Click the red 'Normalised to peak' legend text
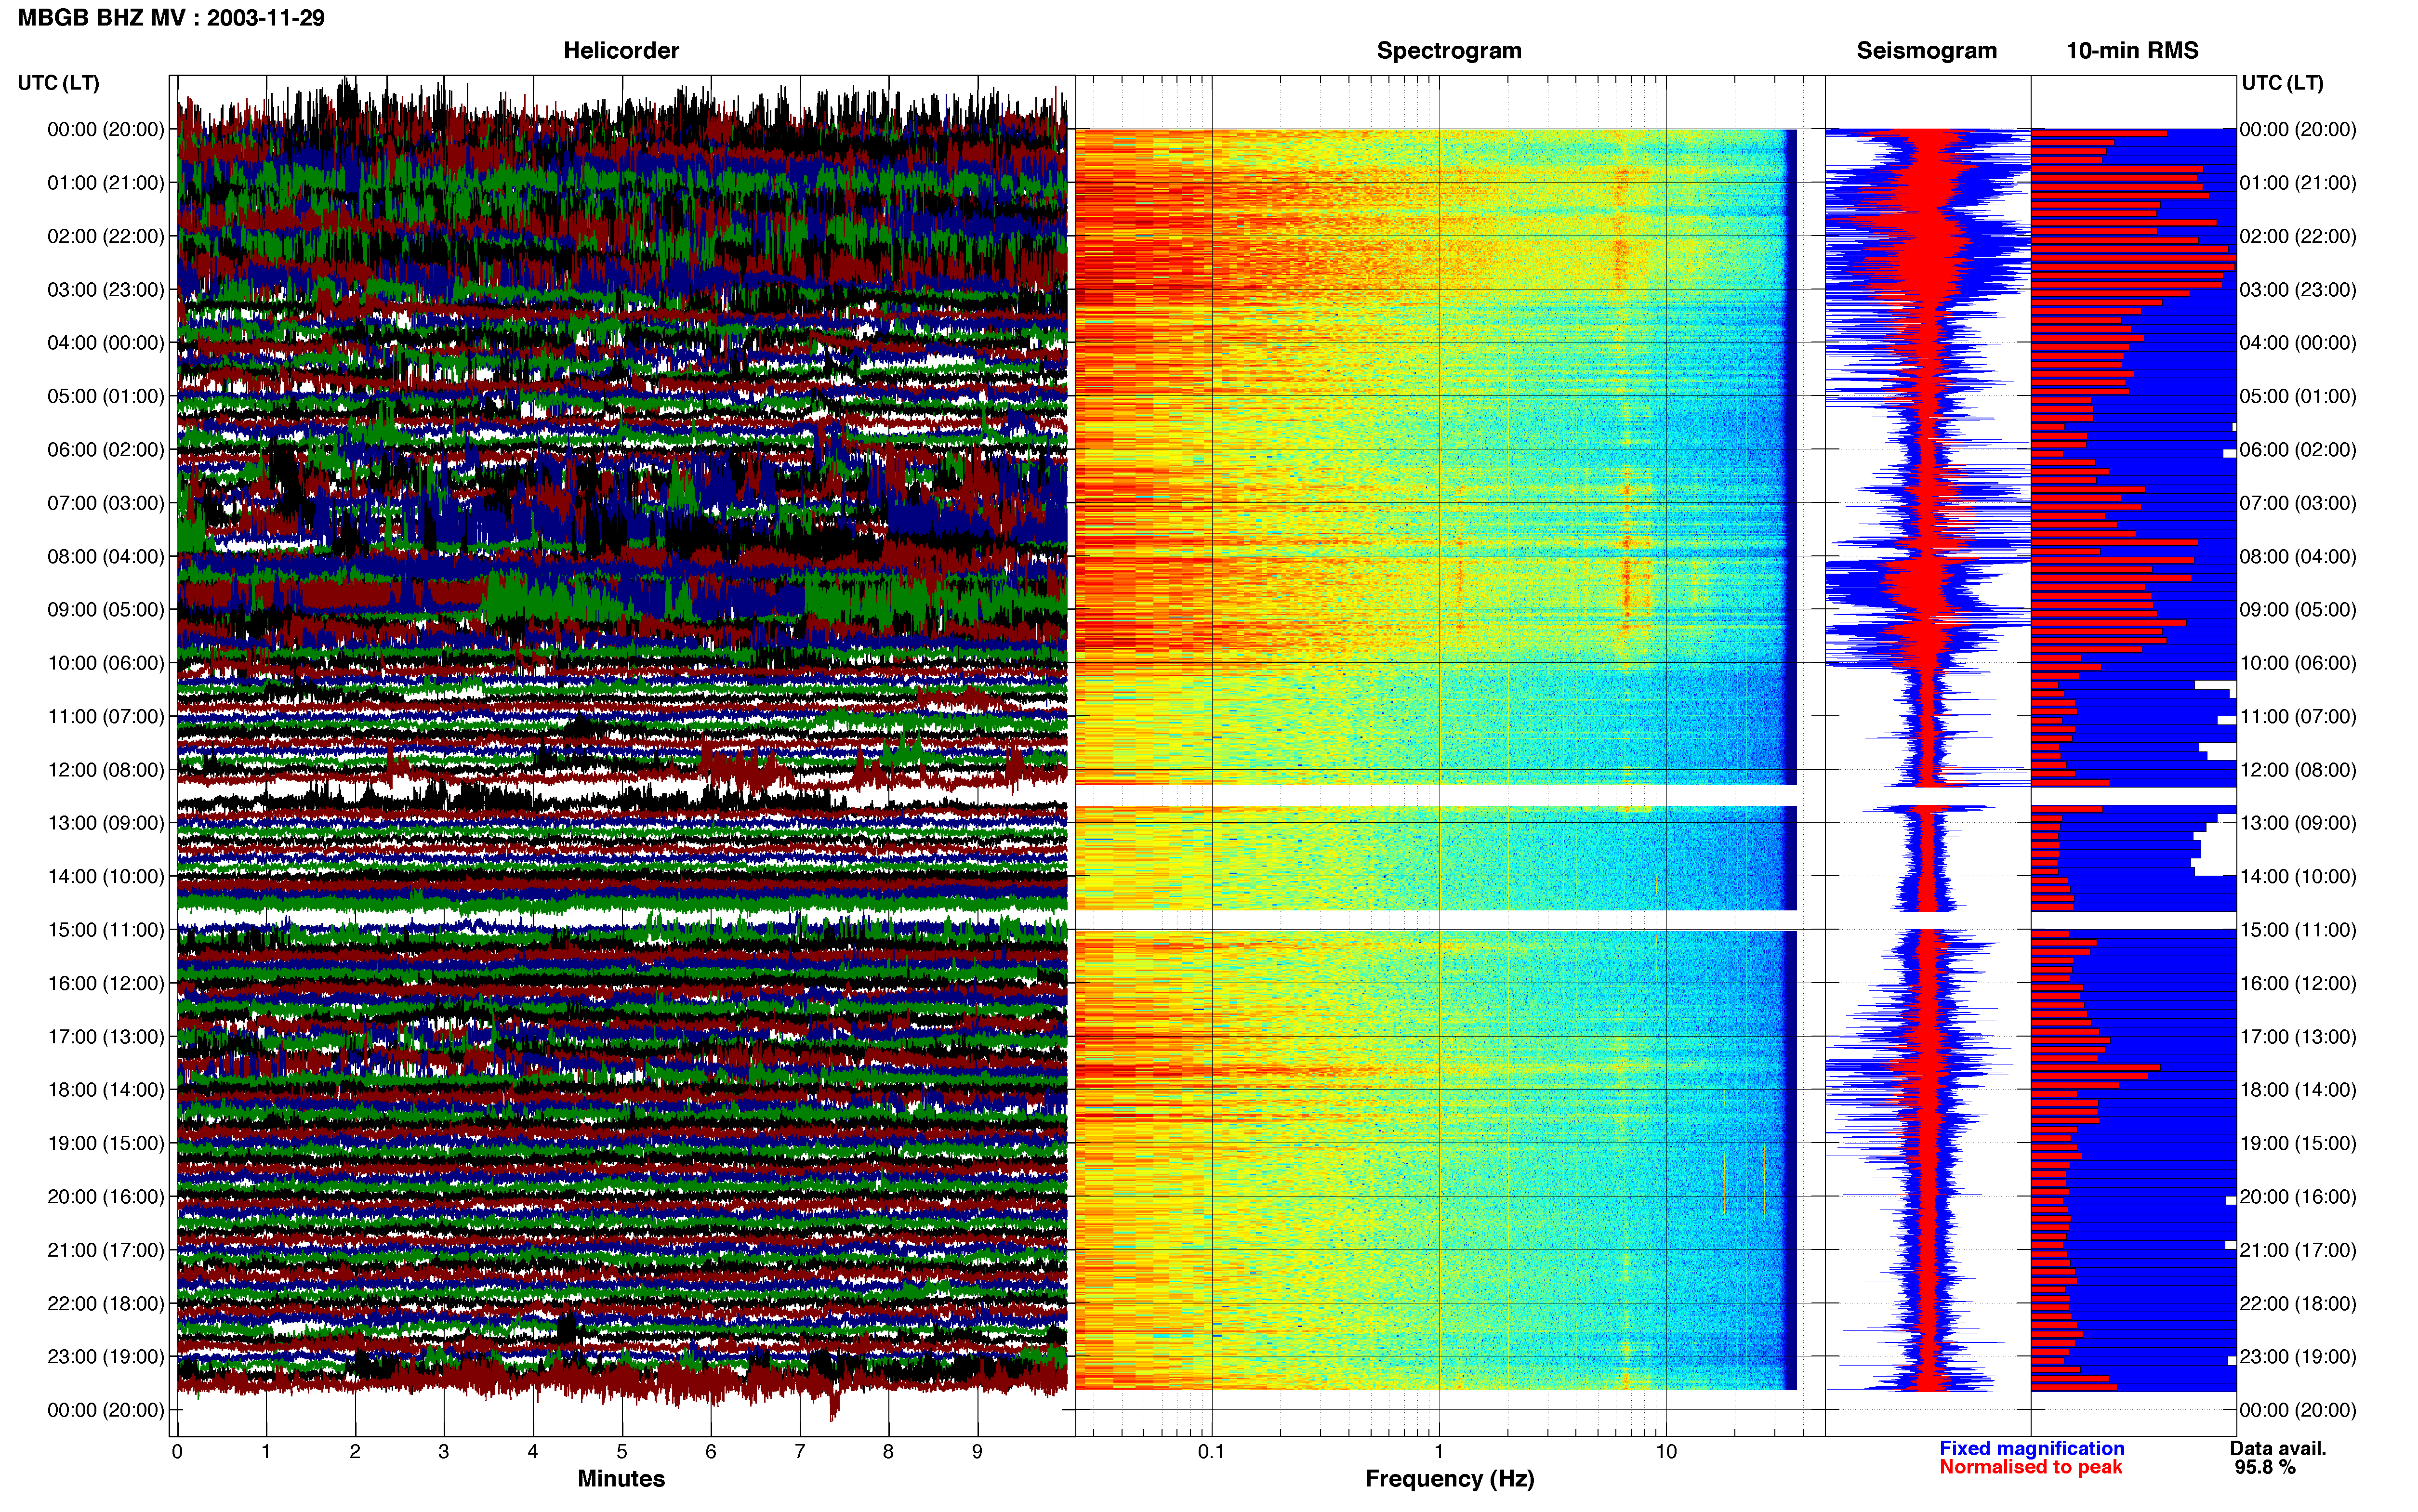The image size is (2418, 1512). tap(2030, 1467)
